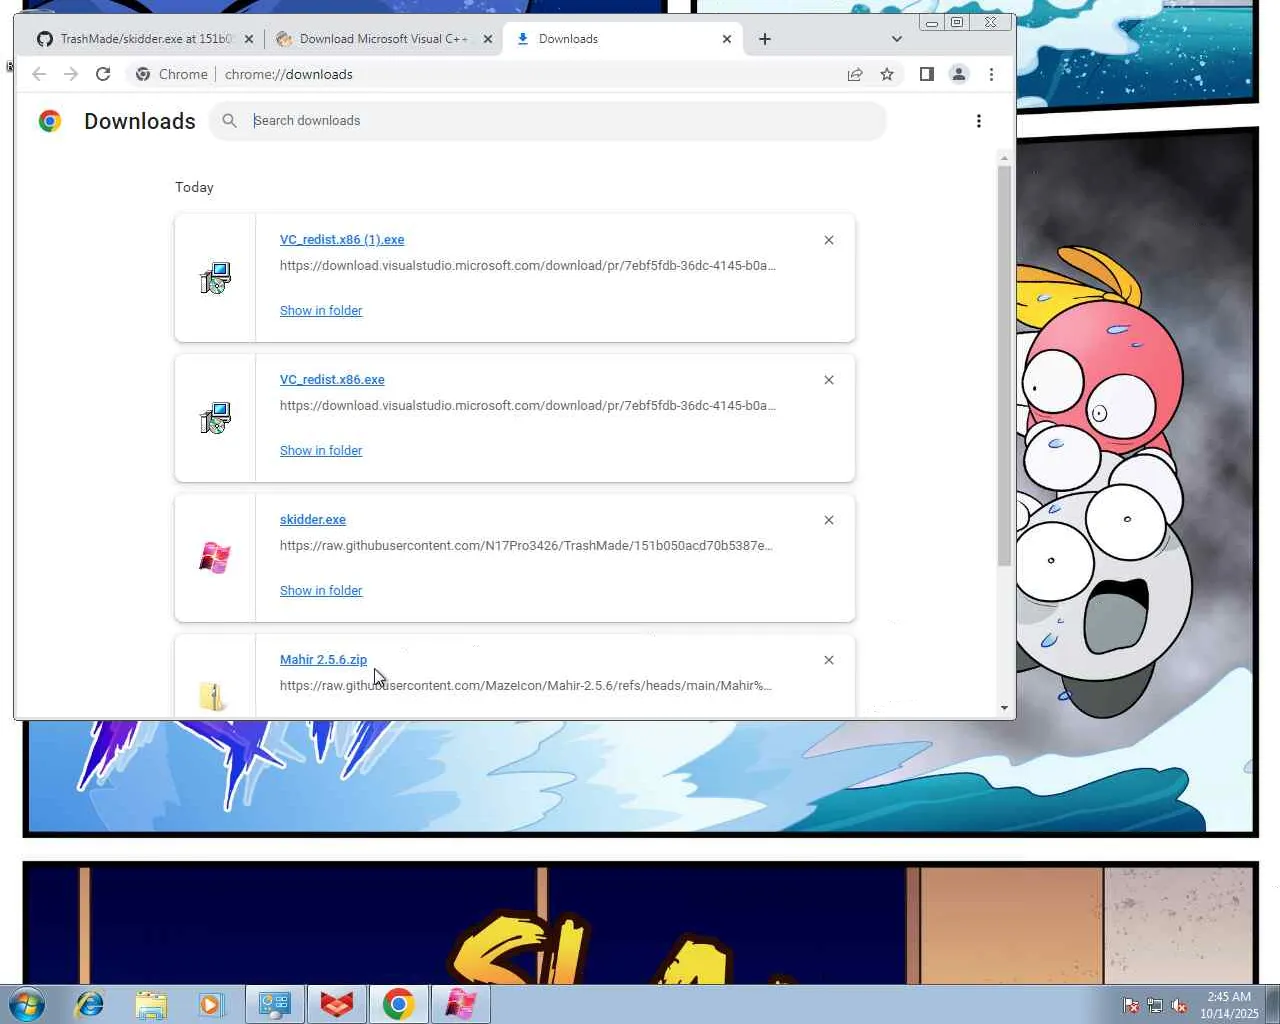
Task: Expand the tab search dropdown arrow
Action: click(x=897, y=39)
